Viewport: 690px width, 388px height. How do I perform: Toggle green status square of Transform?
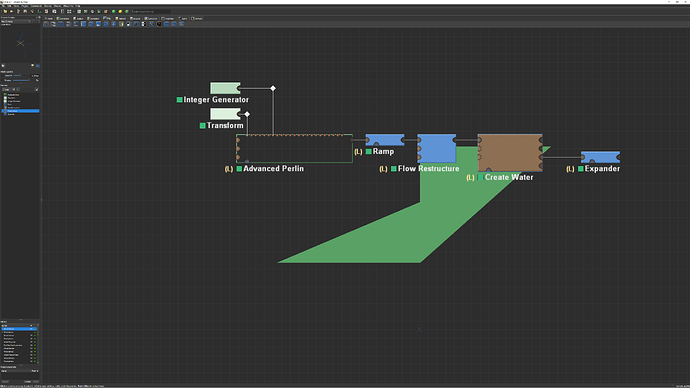(x=203, y=126)
